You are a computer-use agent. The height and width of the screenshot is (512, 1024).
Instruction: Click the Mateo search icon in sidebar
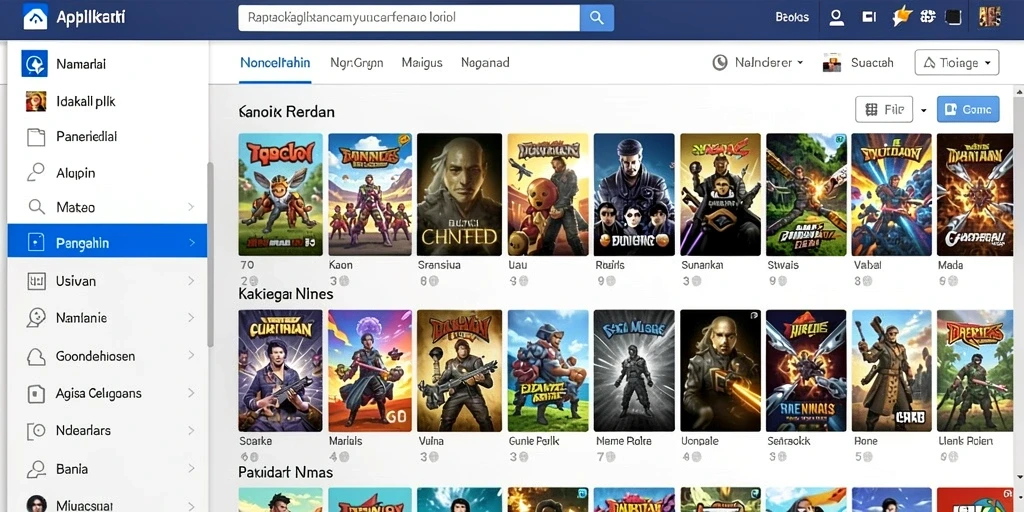36,207
